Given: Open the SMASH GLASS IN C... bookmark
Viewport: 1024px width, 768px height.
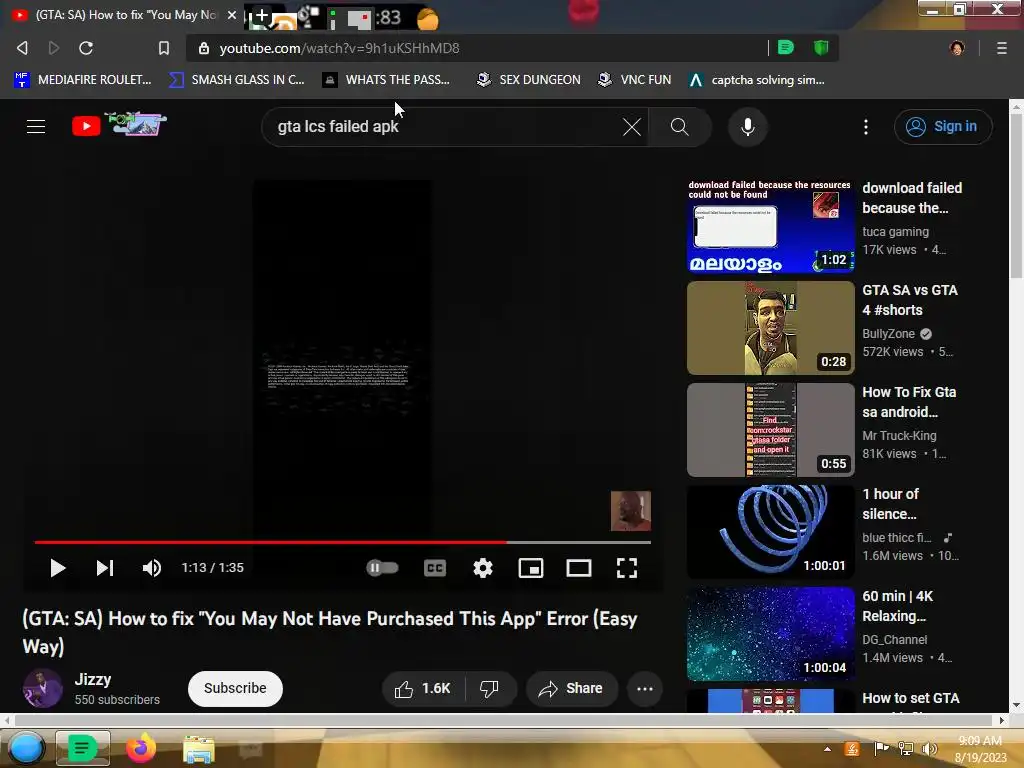Looking at the screenshot, I should pyautogui.click(x=237, y=80).
